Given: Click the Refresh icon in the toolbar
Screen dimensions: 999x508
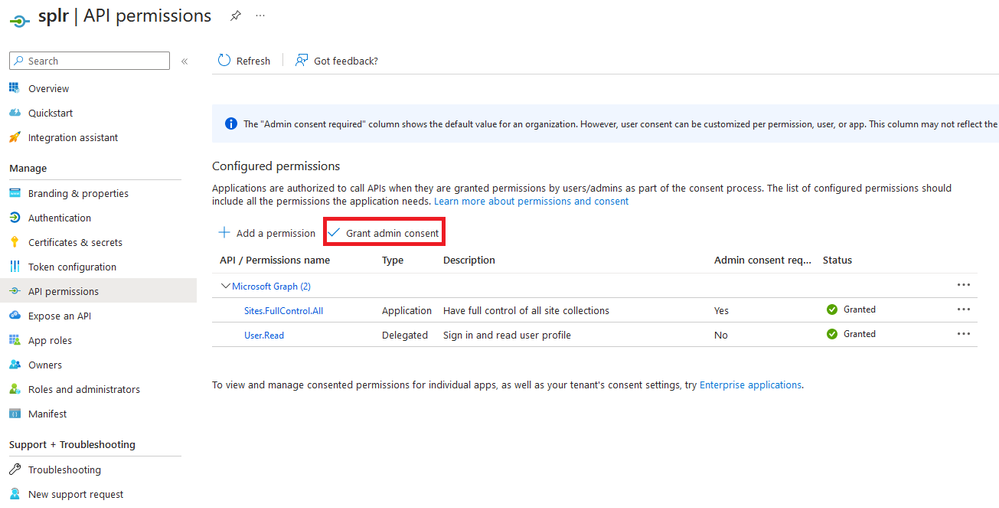Looking at the screenshot, I should click(x=224, y=61).
